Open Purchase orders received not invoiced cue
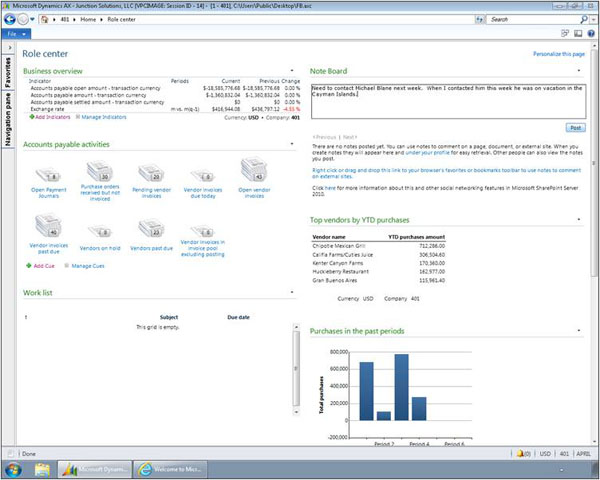This screenshot has width=600, height=480. tap(100, 181)
